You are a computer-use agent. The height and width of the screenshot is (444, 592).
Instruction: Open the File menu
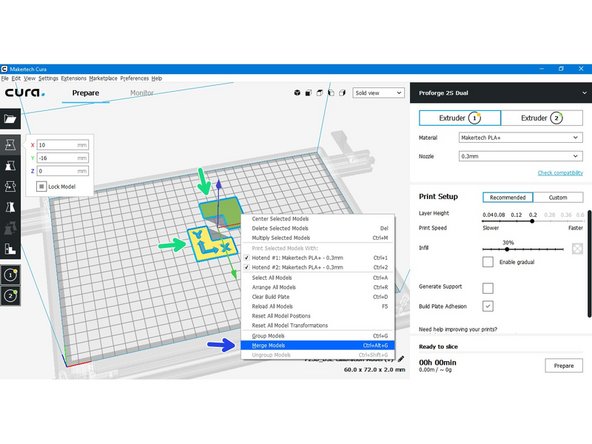(5, 79)
